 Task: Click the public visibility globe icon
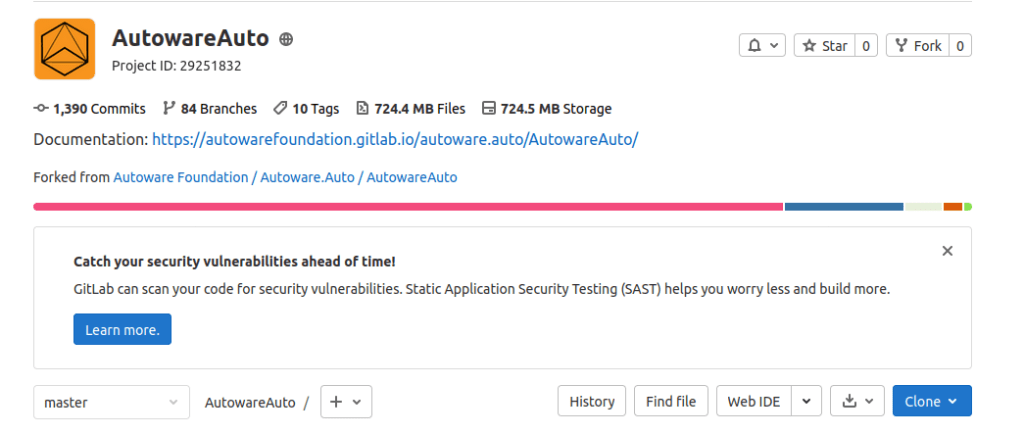[286, 40]
